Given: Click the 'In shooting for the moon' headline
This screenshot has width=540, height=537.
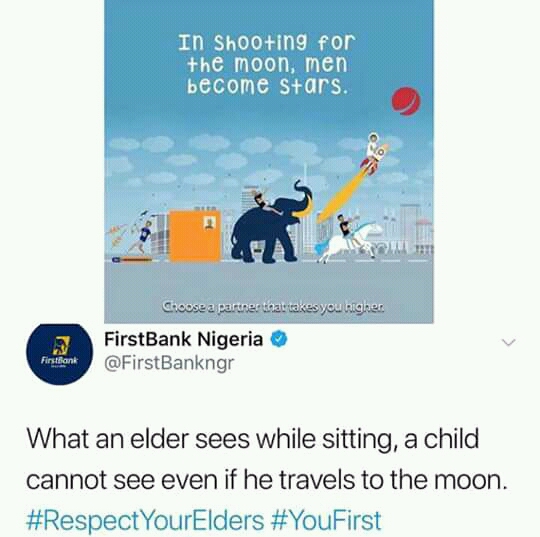Looking at the screenshot, I should 266,64.
